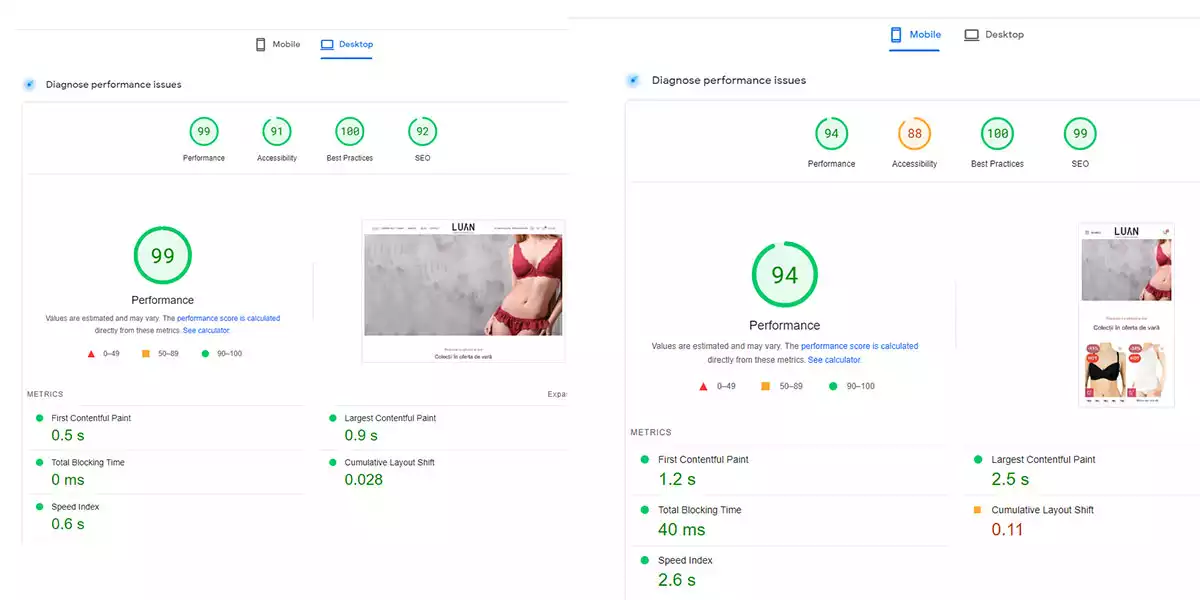Open the mobile SEO gauge showing 99
The width and height of the screenshot is (1200, 600).
tap(1079, 131)
